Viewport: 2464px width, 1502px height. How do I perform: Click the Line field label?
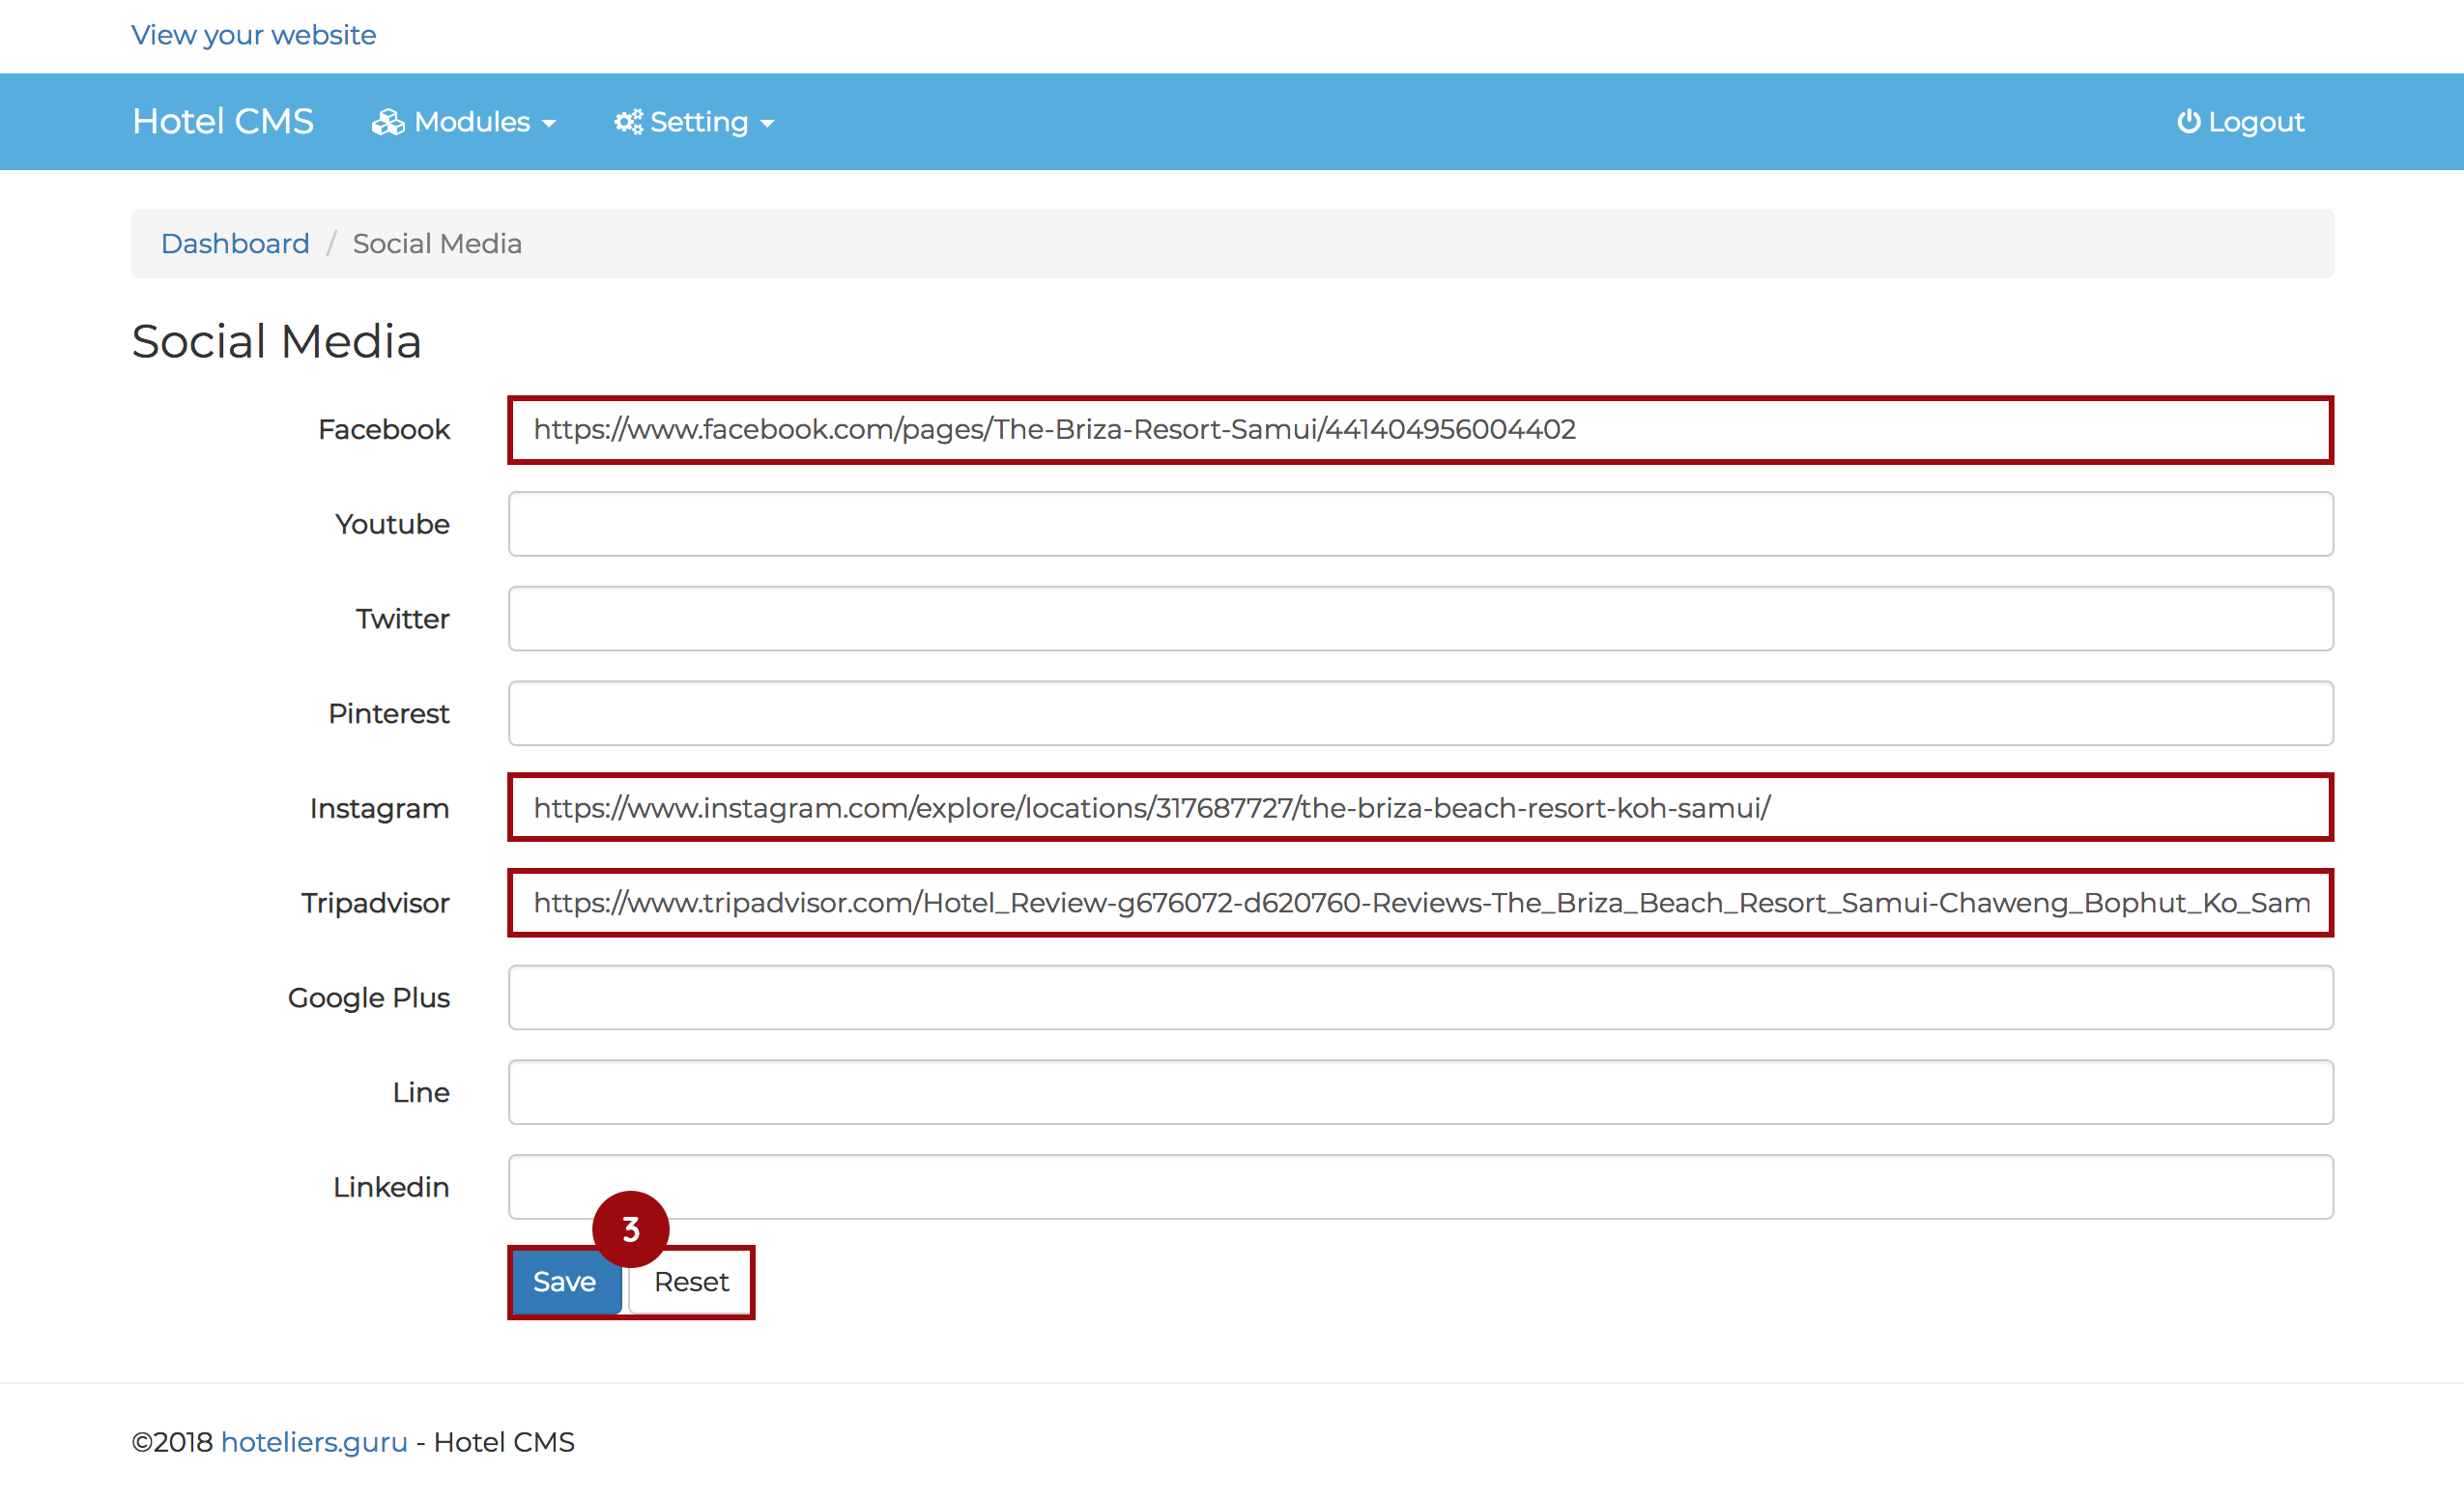pyautogui.click(x=421, y=1092)
